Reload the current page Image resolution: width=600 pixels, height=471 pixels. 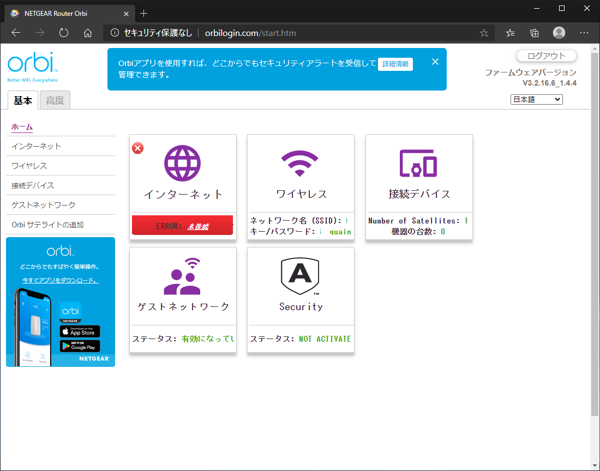[64, 33]
